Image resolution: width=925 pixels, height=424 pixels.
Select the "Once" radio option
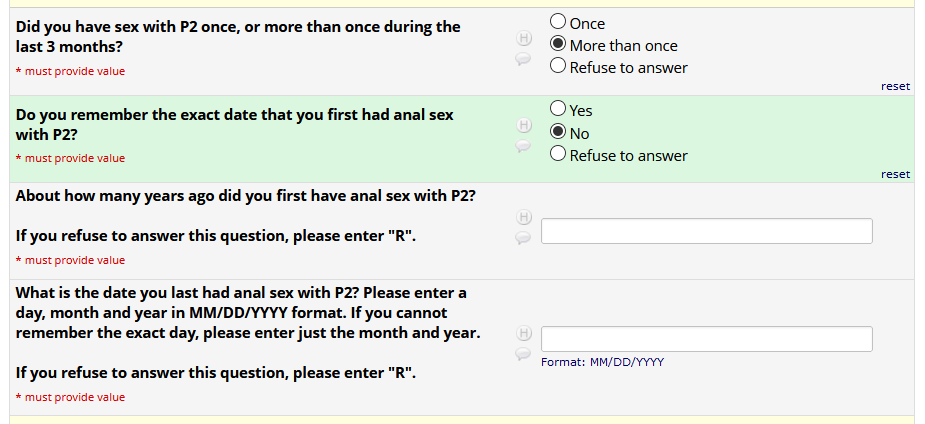point(559,22)
